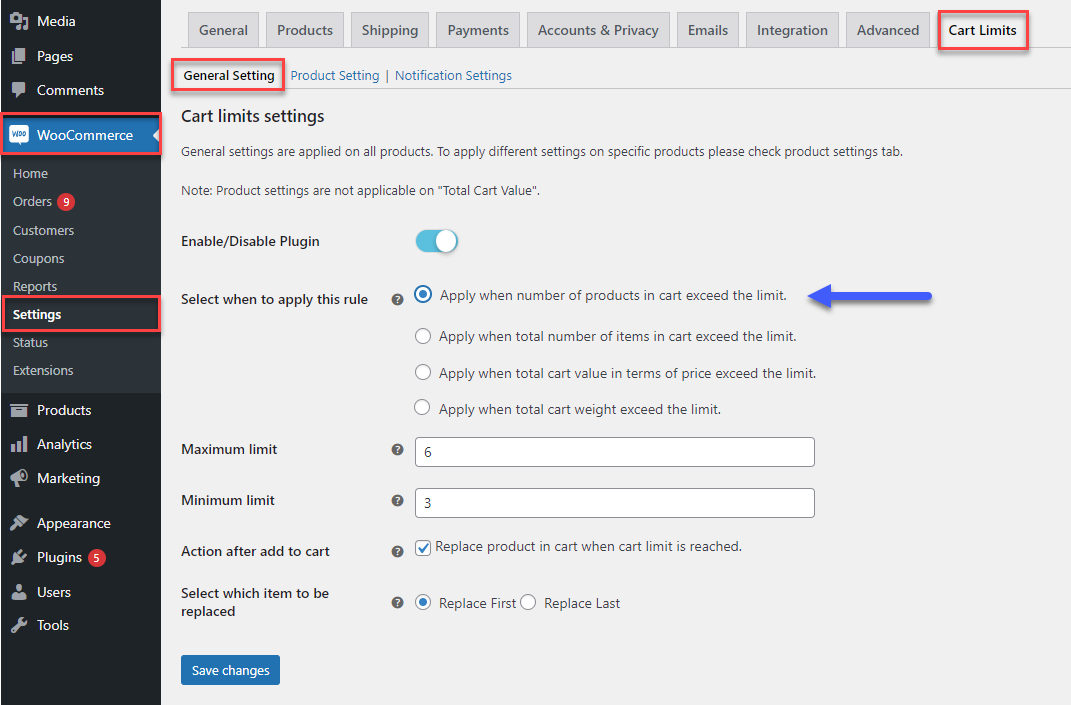Click the Appearance paintbrush icon
Screen dimensions: 1071x705
pos(19,523)
